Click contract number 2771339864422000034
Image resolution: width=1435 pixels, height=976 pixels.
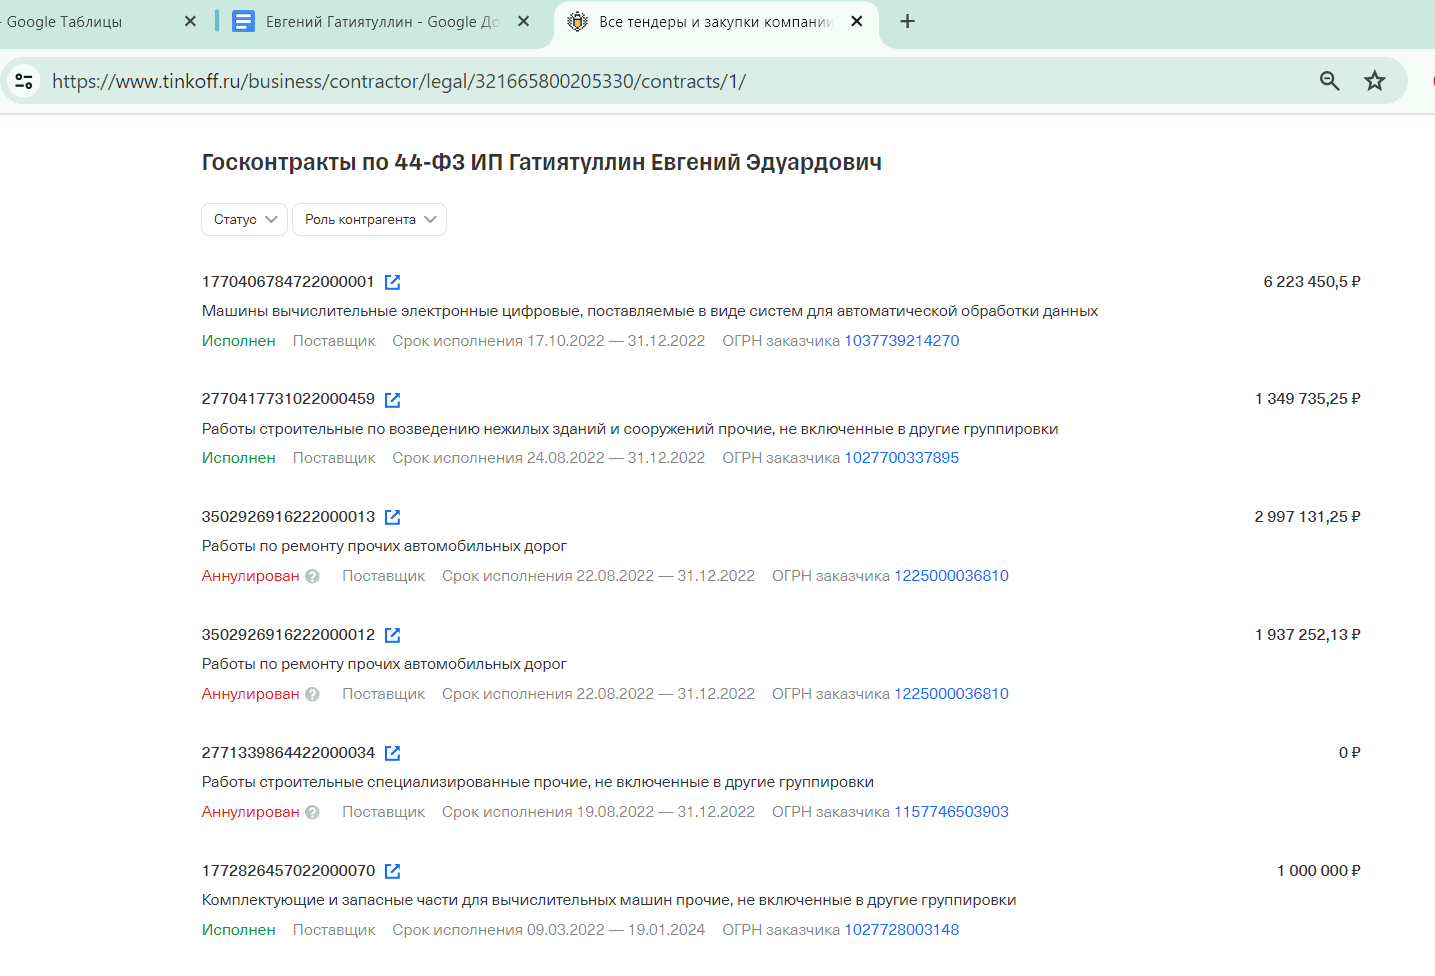pyautogui.click(x=288, y=753)
